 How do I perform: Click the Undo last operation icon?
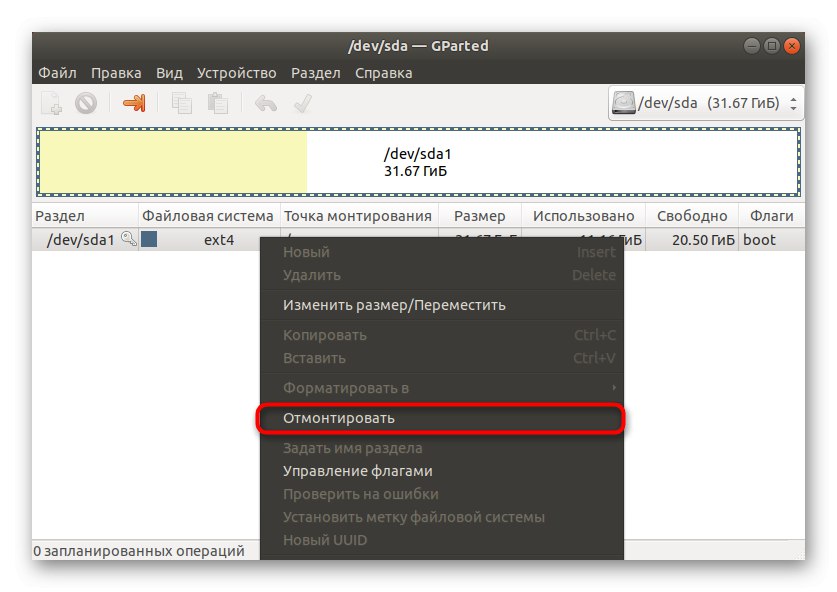(x=265, y=104)
